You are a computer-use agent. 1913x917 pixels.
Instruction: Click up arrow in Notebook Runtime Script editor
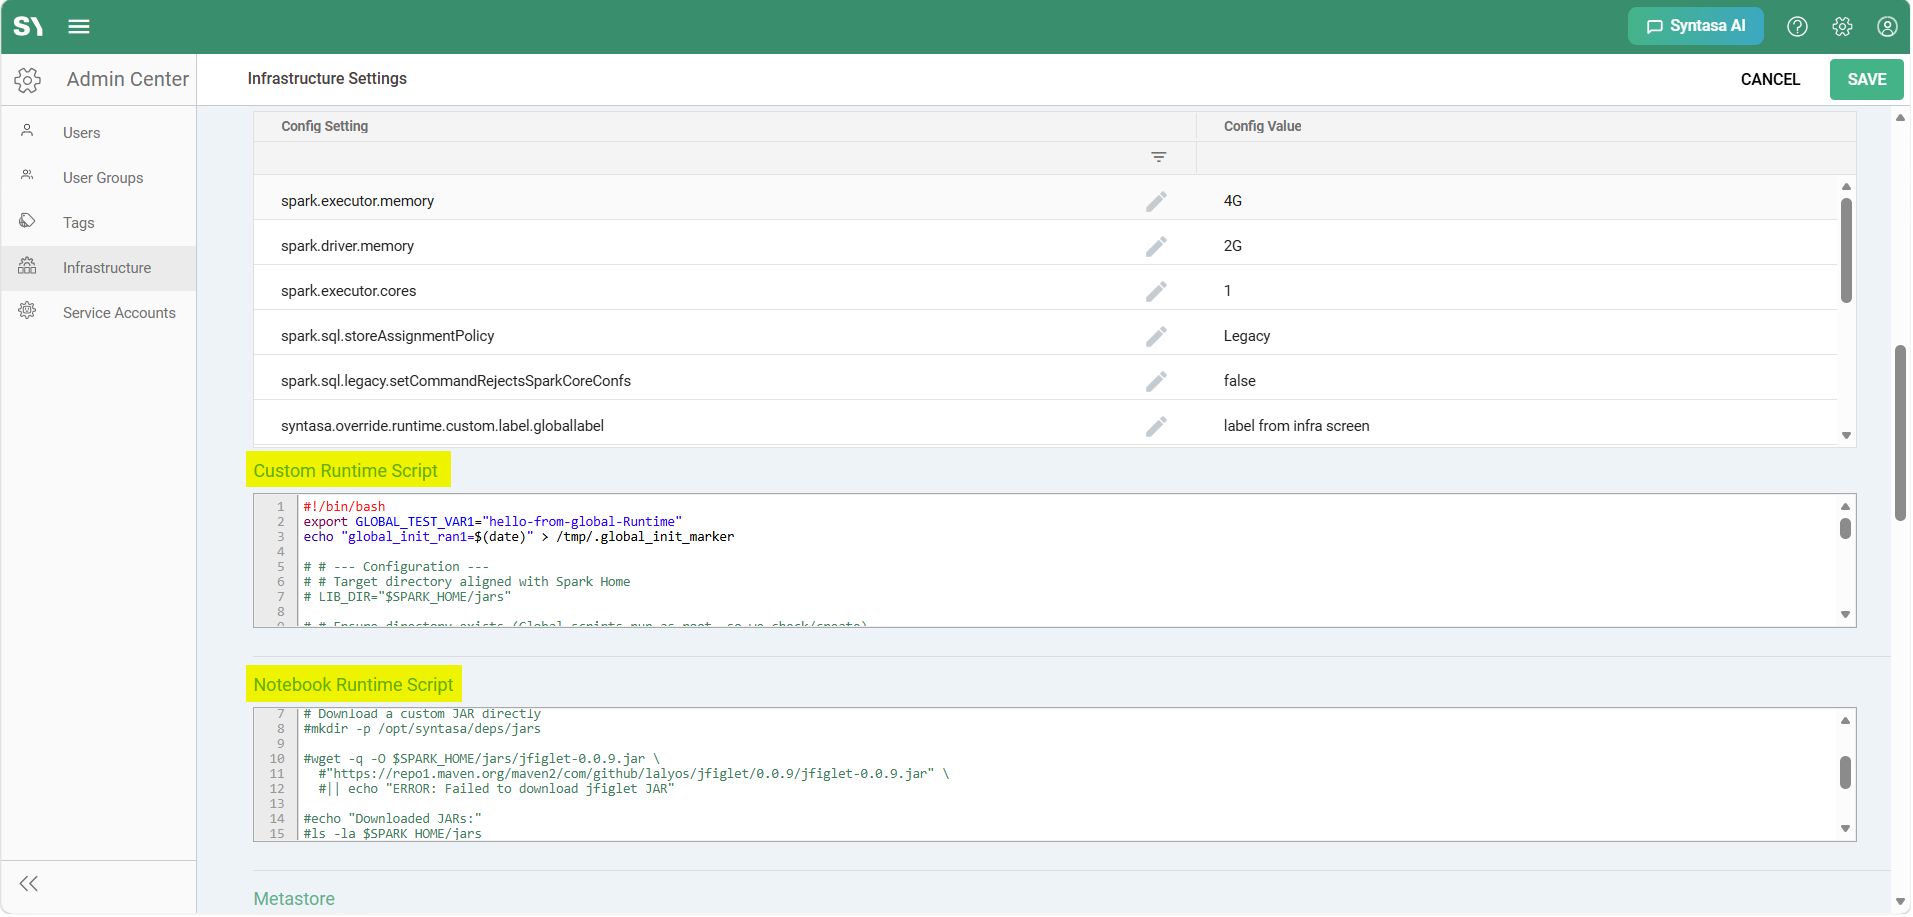point(1845,720)
